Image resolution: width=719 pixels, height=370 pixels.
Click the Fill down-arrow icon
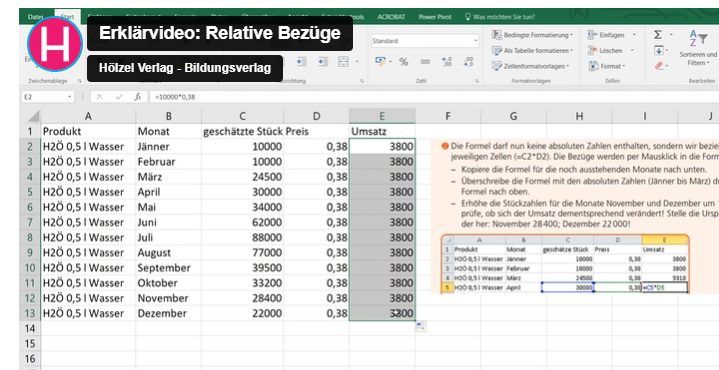[x=658, y=50]
